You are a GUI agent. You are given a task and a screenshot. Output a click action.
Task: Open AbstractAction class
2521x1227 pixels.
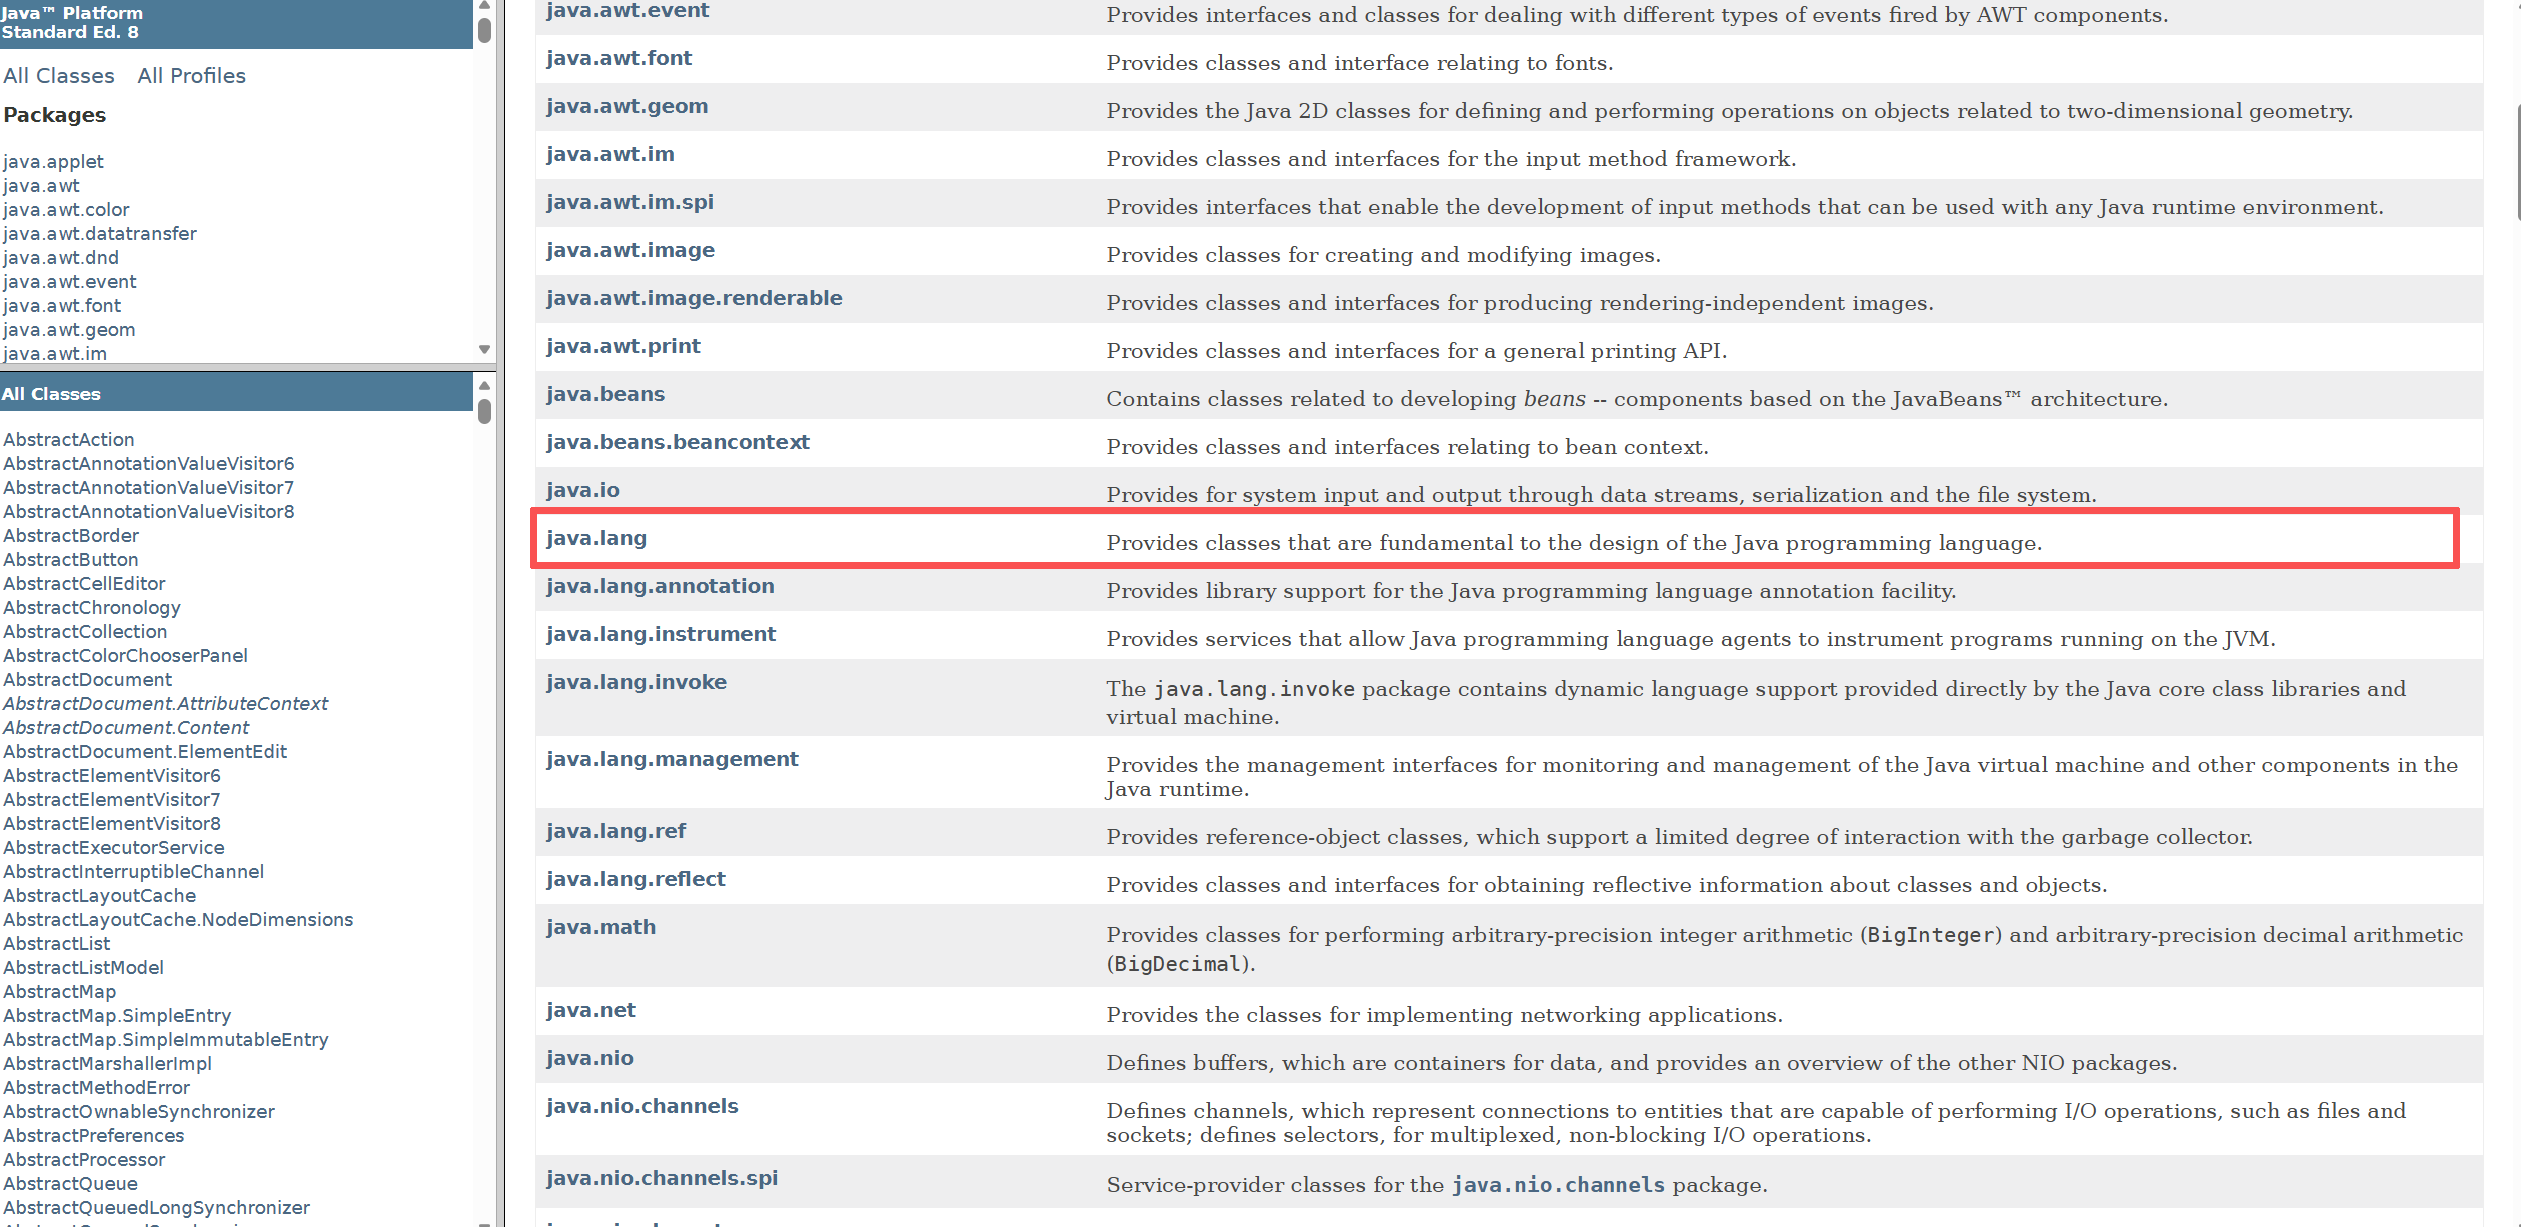(x=68, y=440)
